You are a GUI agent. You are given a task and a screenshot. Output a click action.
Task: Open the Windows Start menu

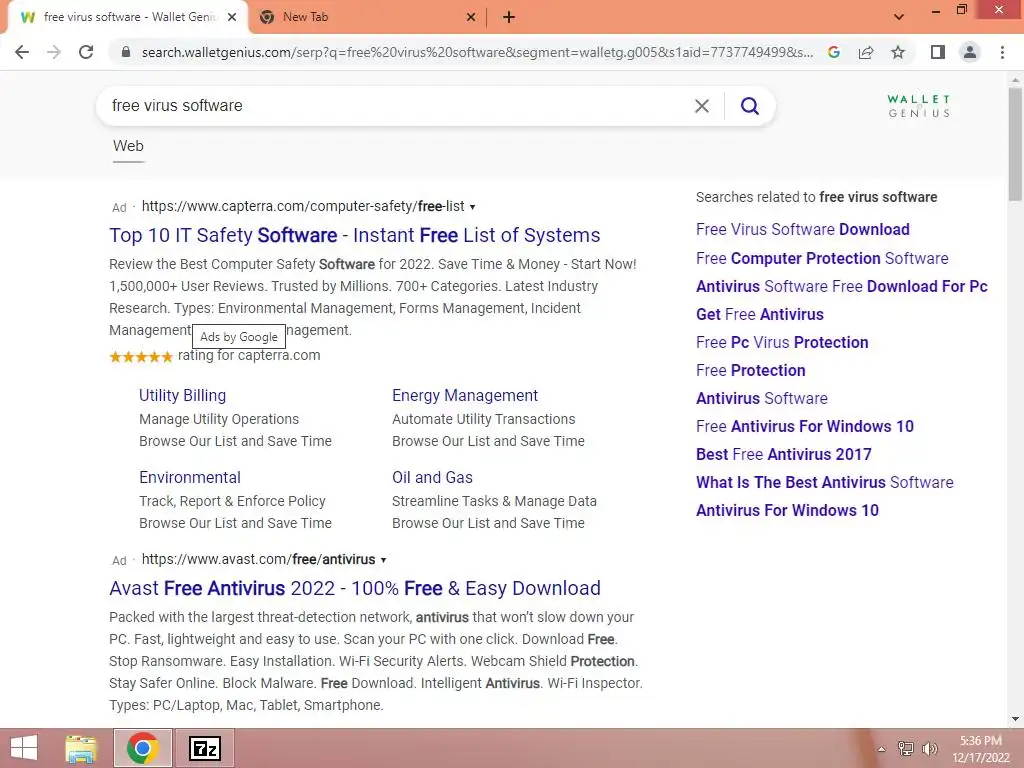[x=24, y=748]
